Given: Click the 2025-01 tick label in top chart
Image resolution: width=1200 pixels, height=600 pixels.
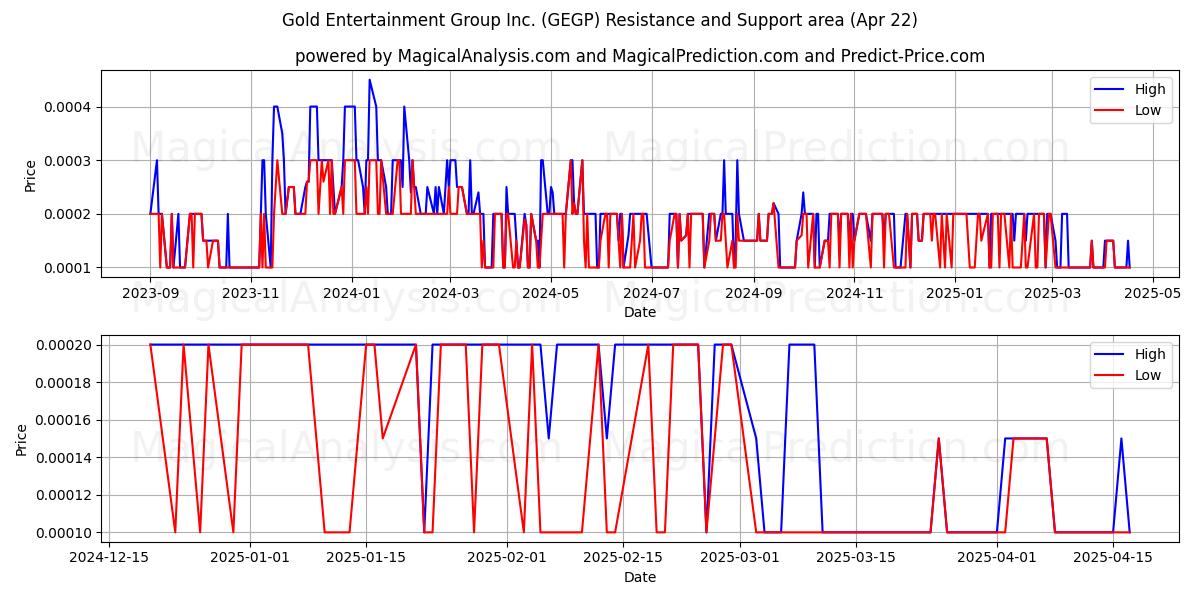Looking at the screenshot, I should pos(955,293).
